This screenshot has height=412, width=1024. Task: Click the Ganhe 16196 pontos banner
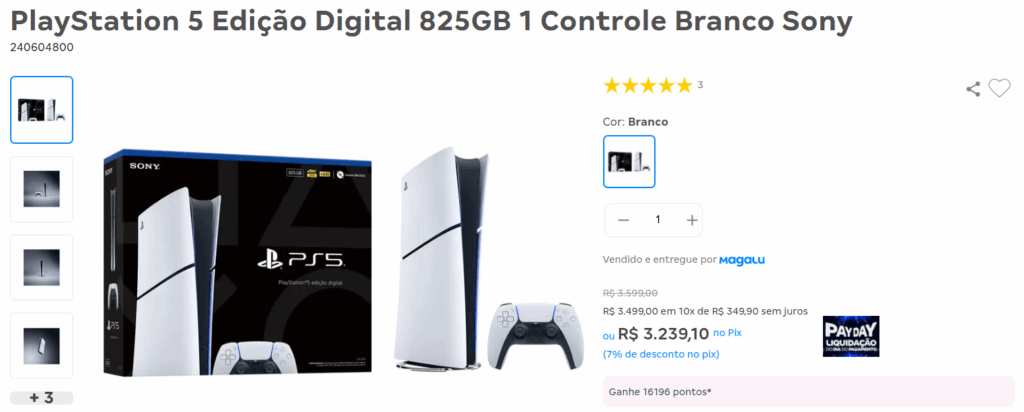click(808, 392)
